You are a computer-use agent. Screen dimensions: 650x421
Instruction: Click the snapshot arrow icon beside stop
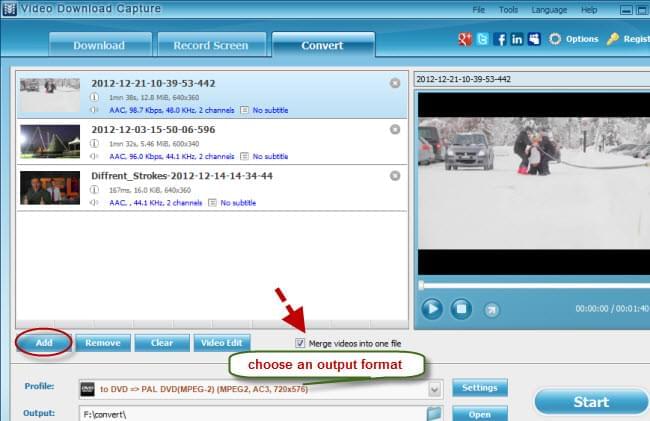point(492,310)
